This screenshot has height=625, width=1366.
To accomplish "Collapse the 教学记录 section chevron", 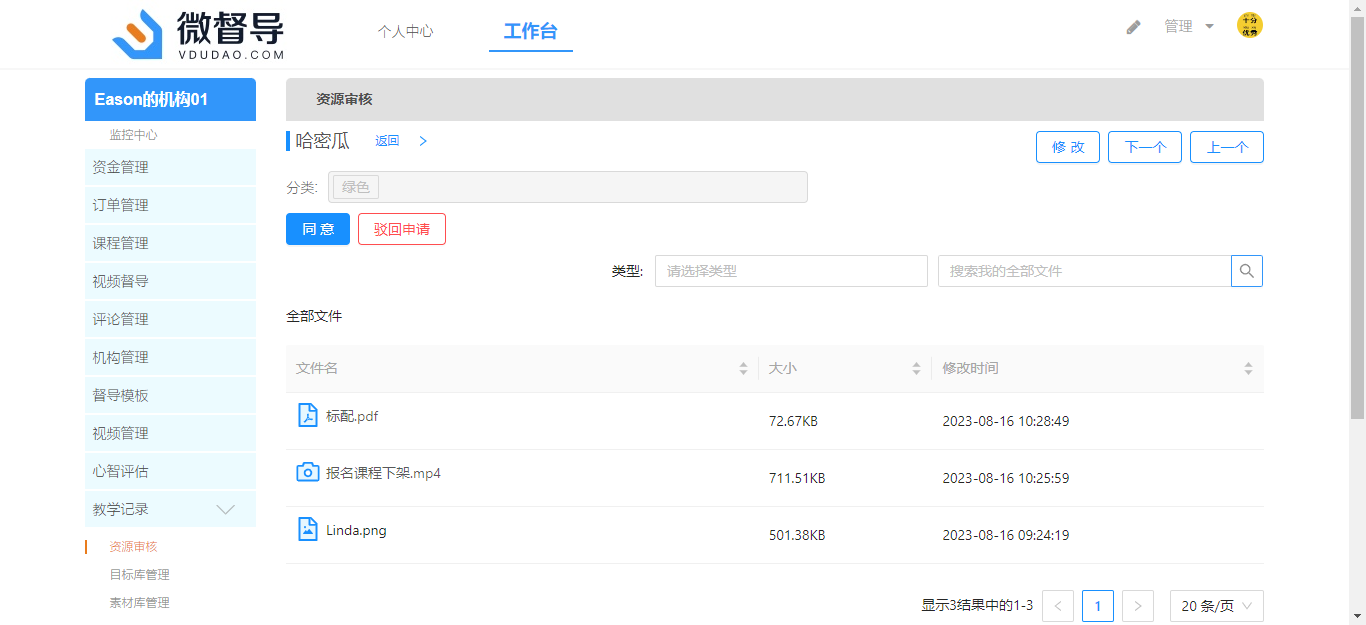I will coord(227,509).
